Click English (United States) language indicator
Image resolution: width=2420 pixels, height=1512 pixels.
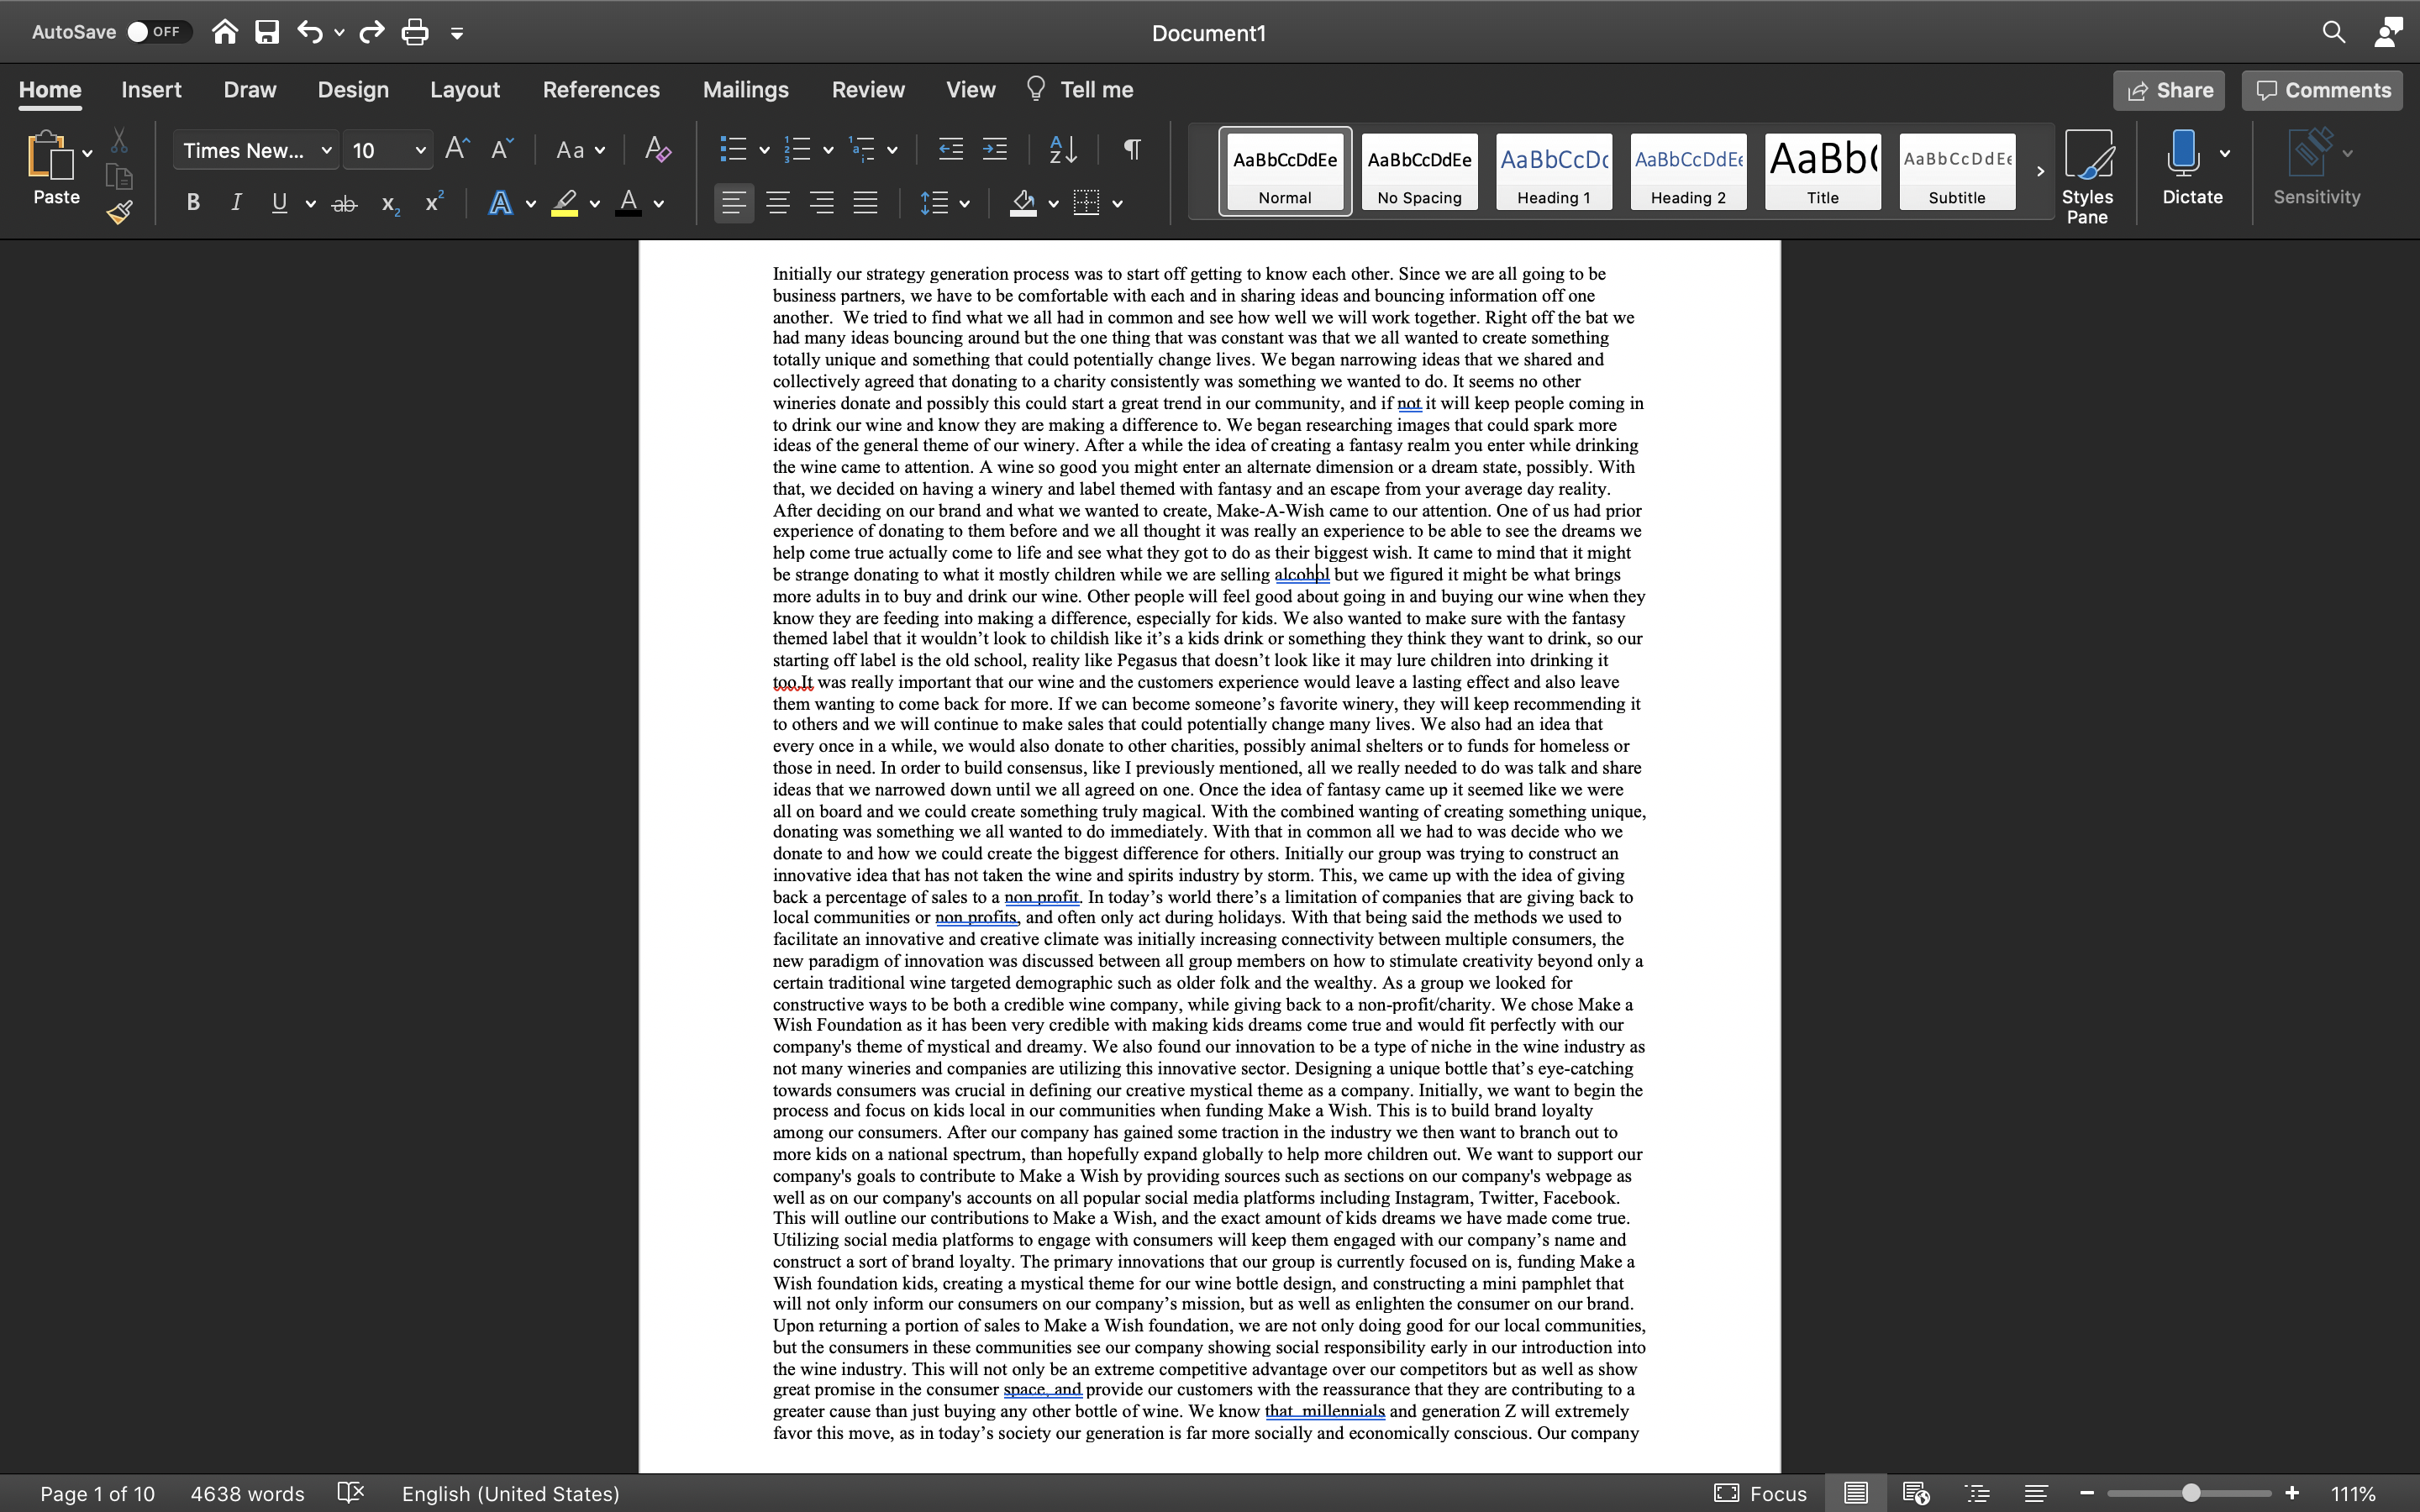point(511,1493)
